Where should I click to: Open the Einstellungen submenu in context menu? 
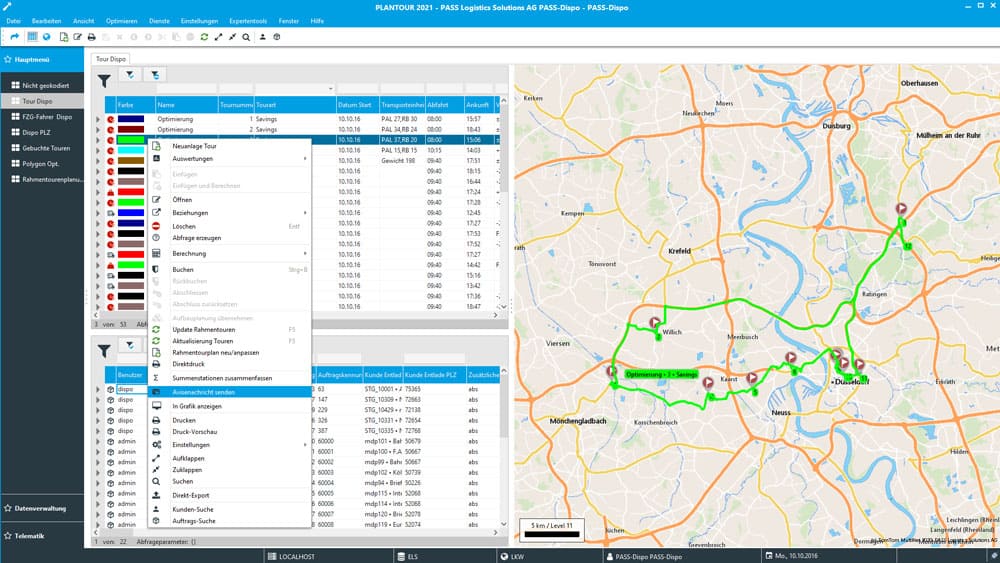(230, 445)
